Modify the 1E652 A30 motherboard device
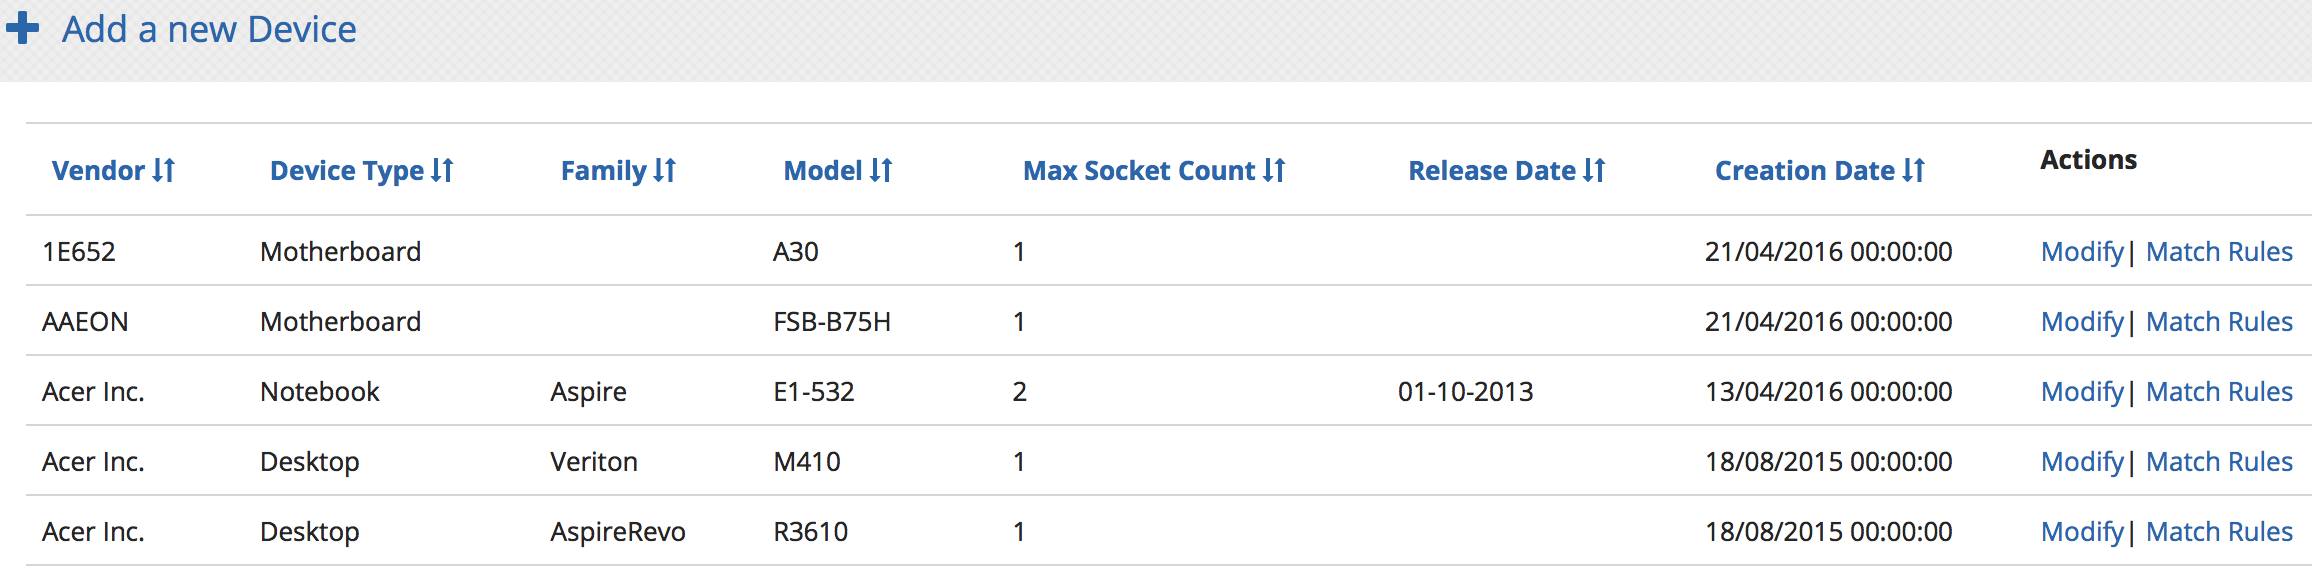This screenshot has height=568, width=2312. [x=2082, y=252]
